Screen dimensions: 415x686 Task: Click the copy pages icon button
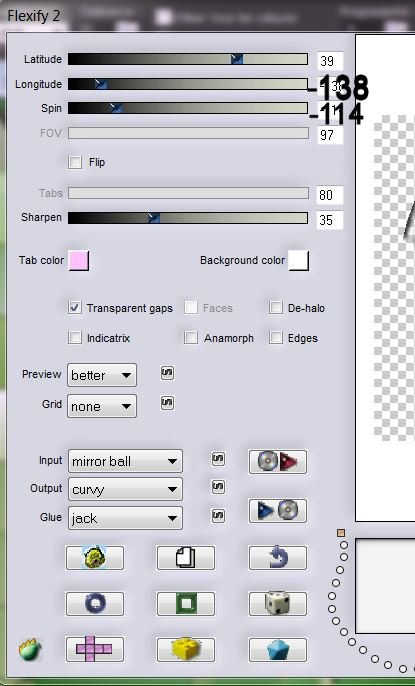pyautogui.click(x=186, y=558)
